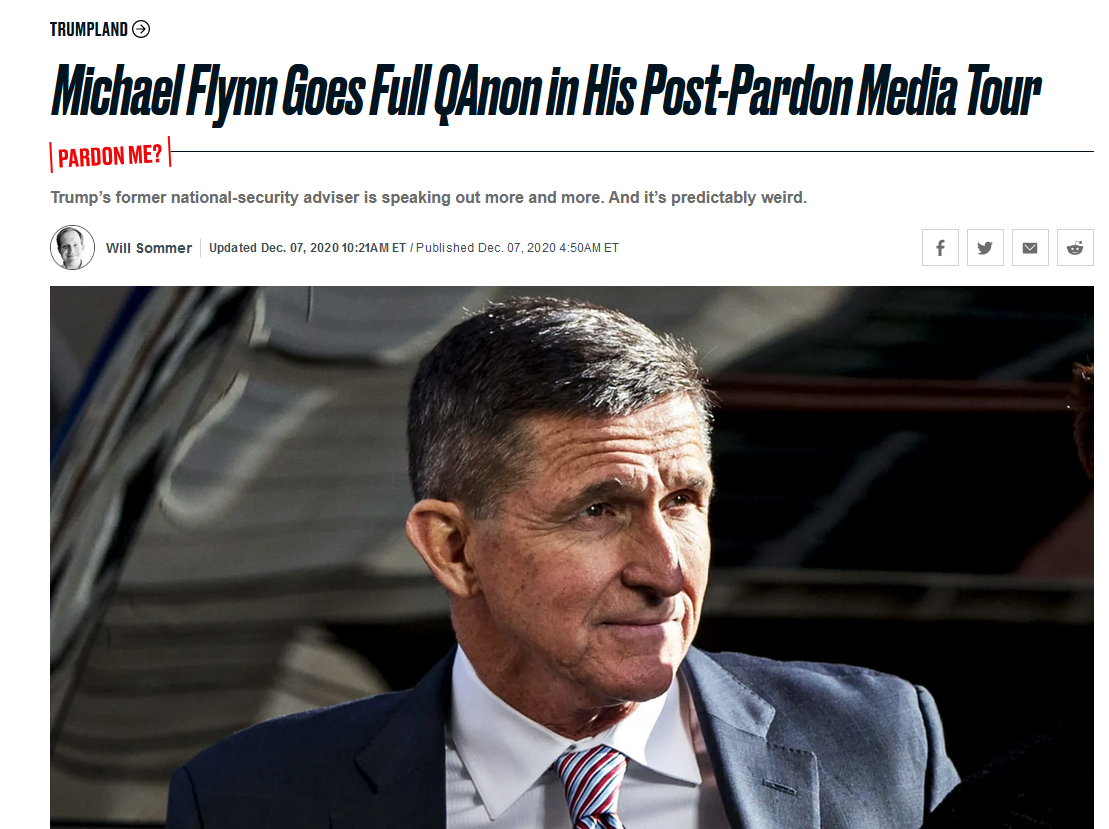This screenshot has width=1109, height=829.
Task: Open the lead photo of the man
Action: click(x=571, y=557)
